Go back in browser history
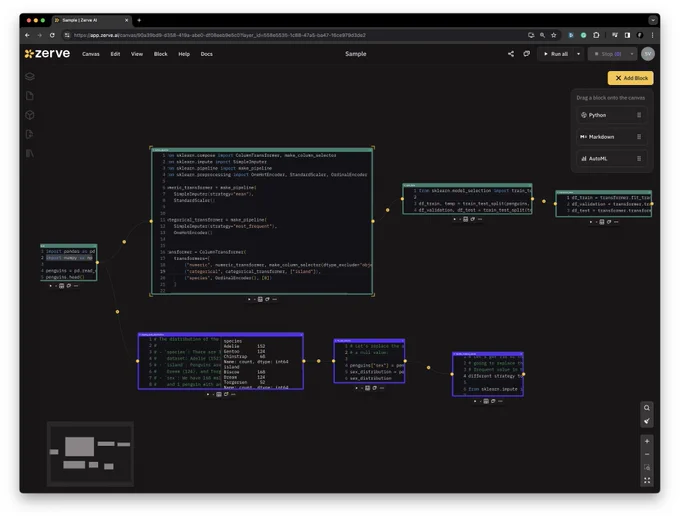The height and width of the screenshot is (519, 680). pos(27,35)
